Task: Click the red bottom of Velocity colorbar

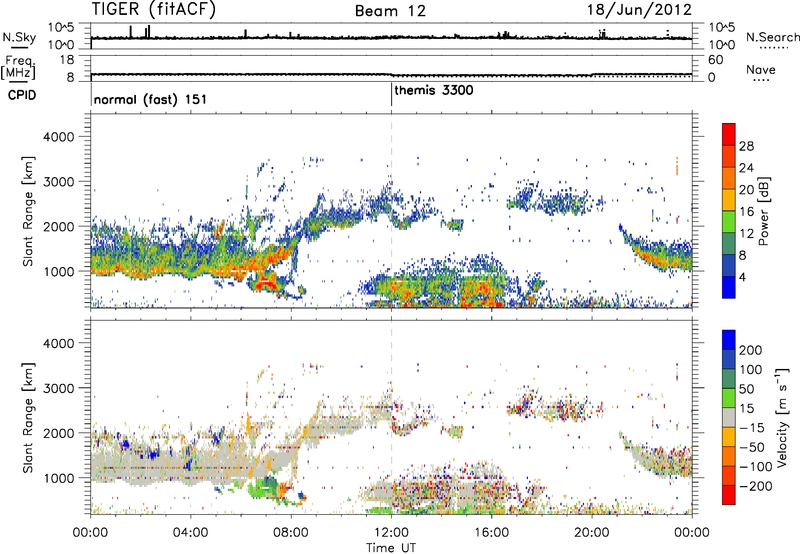Action: [729, 495]
